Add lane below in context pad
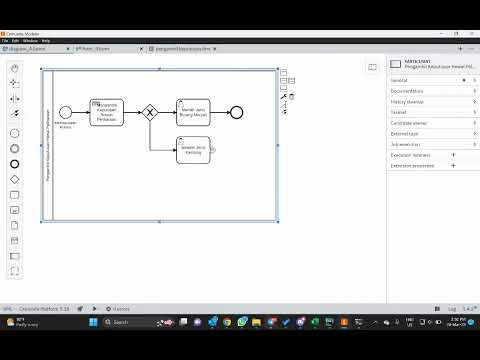 pos(283,88)
